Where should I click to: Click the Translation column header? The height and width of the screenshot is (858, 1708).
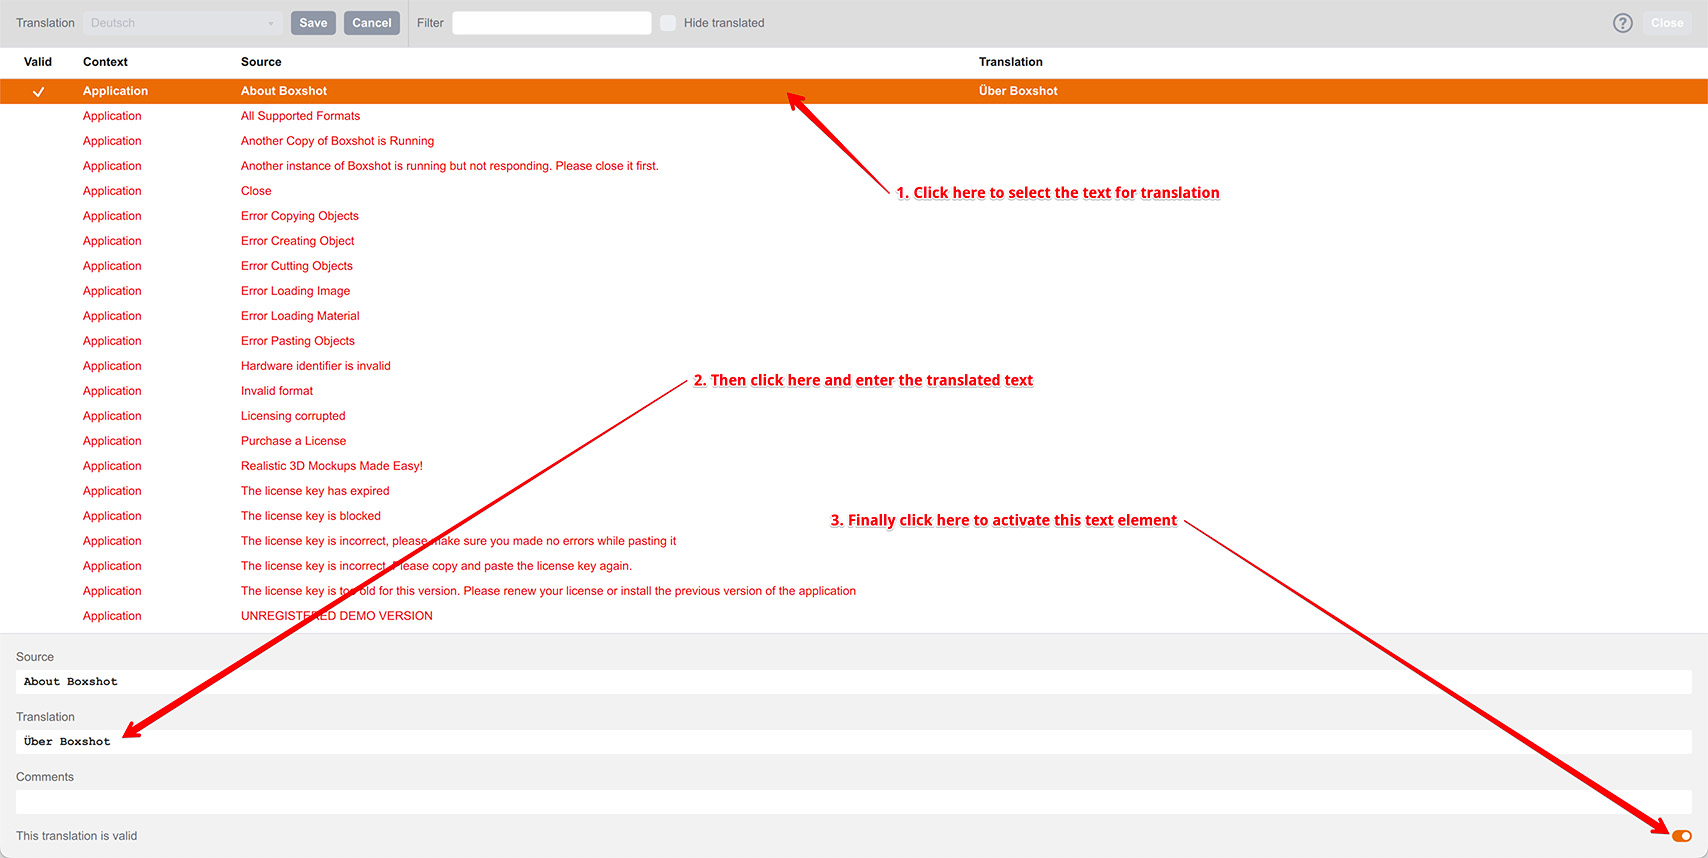1010,62
